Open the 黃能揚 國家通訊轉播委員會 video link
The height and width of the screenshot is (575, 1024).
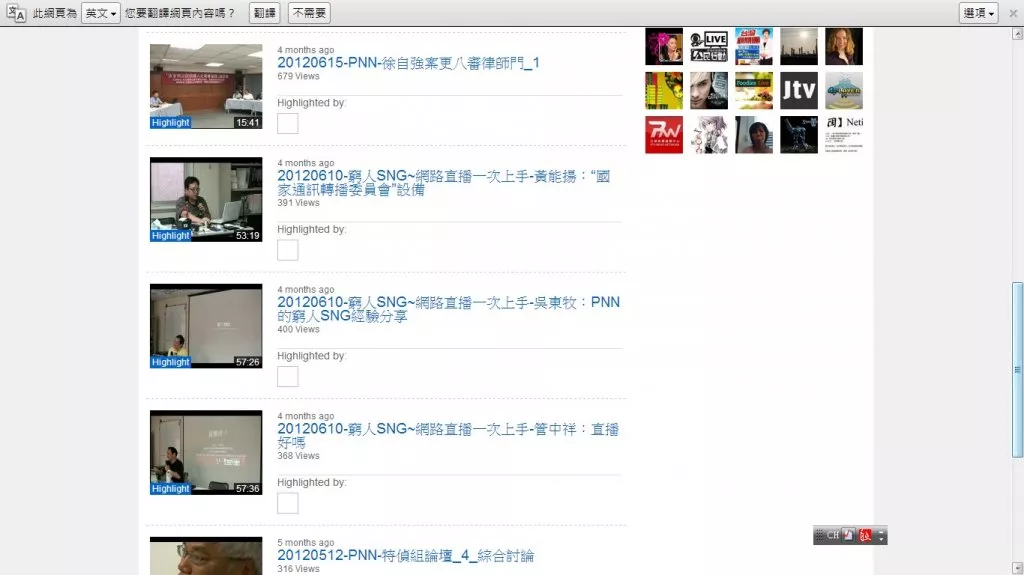click(443, 182)
